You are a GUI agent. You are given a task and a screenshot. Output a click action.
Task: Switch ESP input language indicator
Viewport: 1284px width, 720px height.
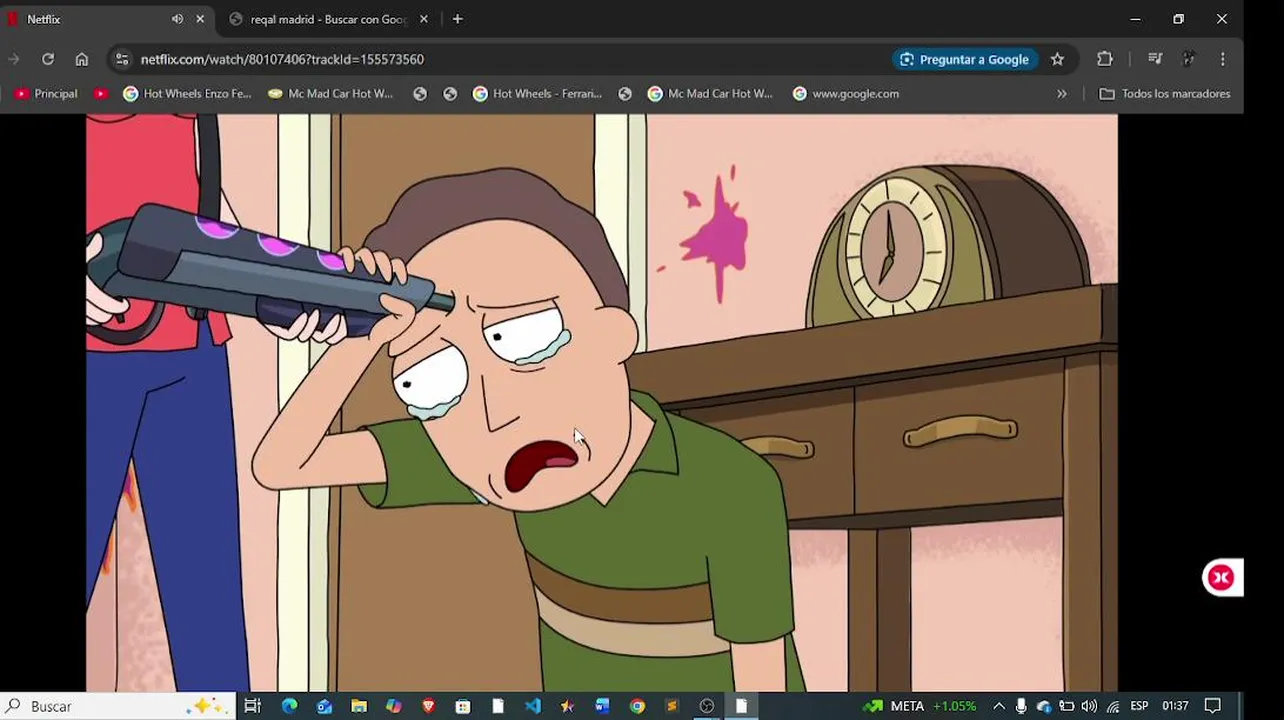click(1139, 706)
